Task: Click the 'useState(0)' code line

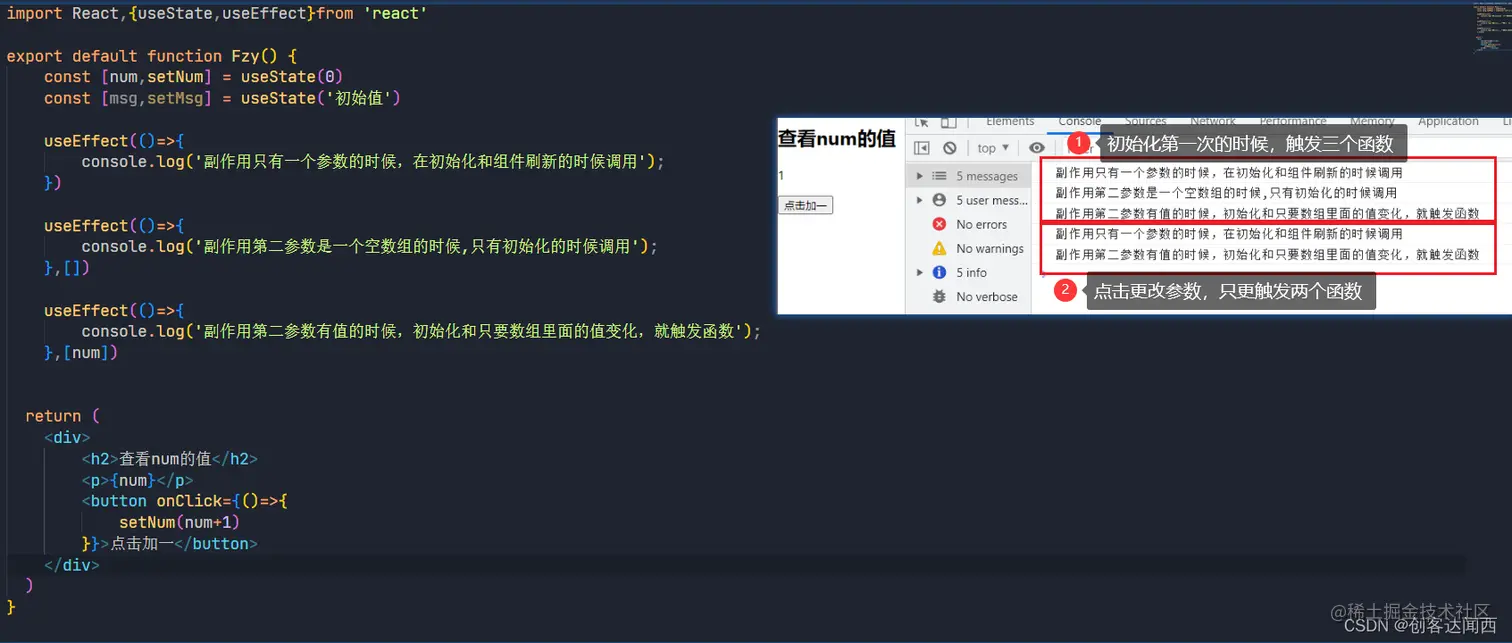Action: tap(194, 77)
